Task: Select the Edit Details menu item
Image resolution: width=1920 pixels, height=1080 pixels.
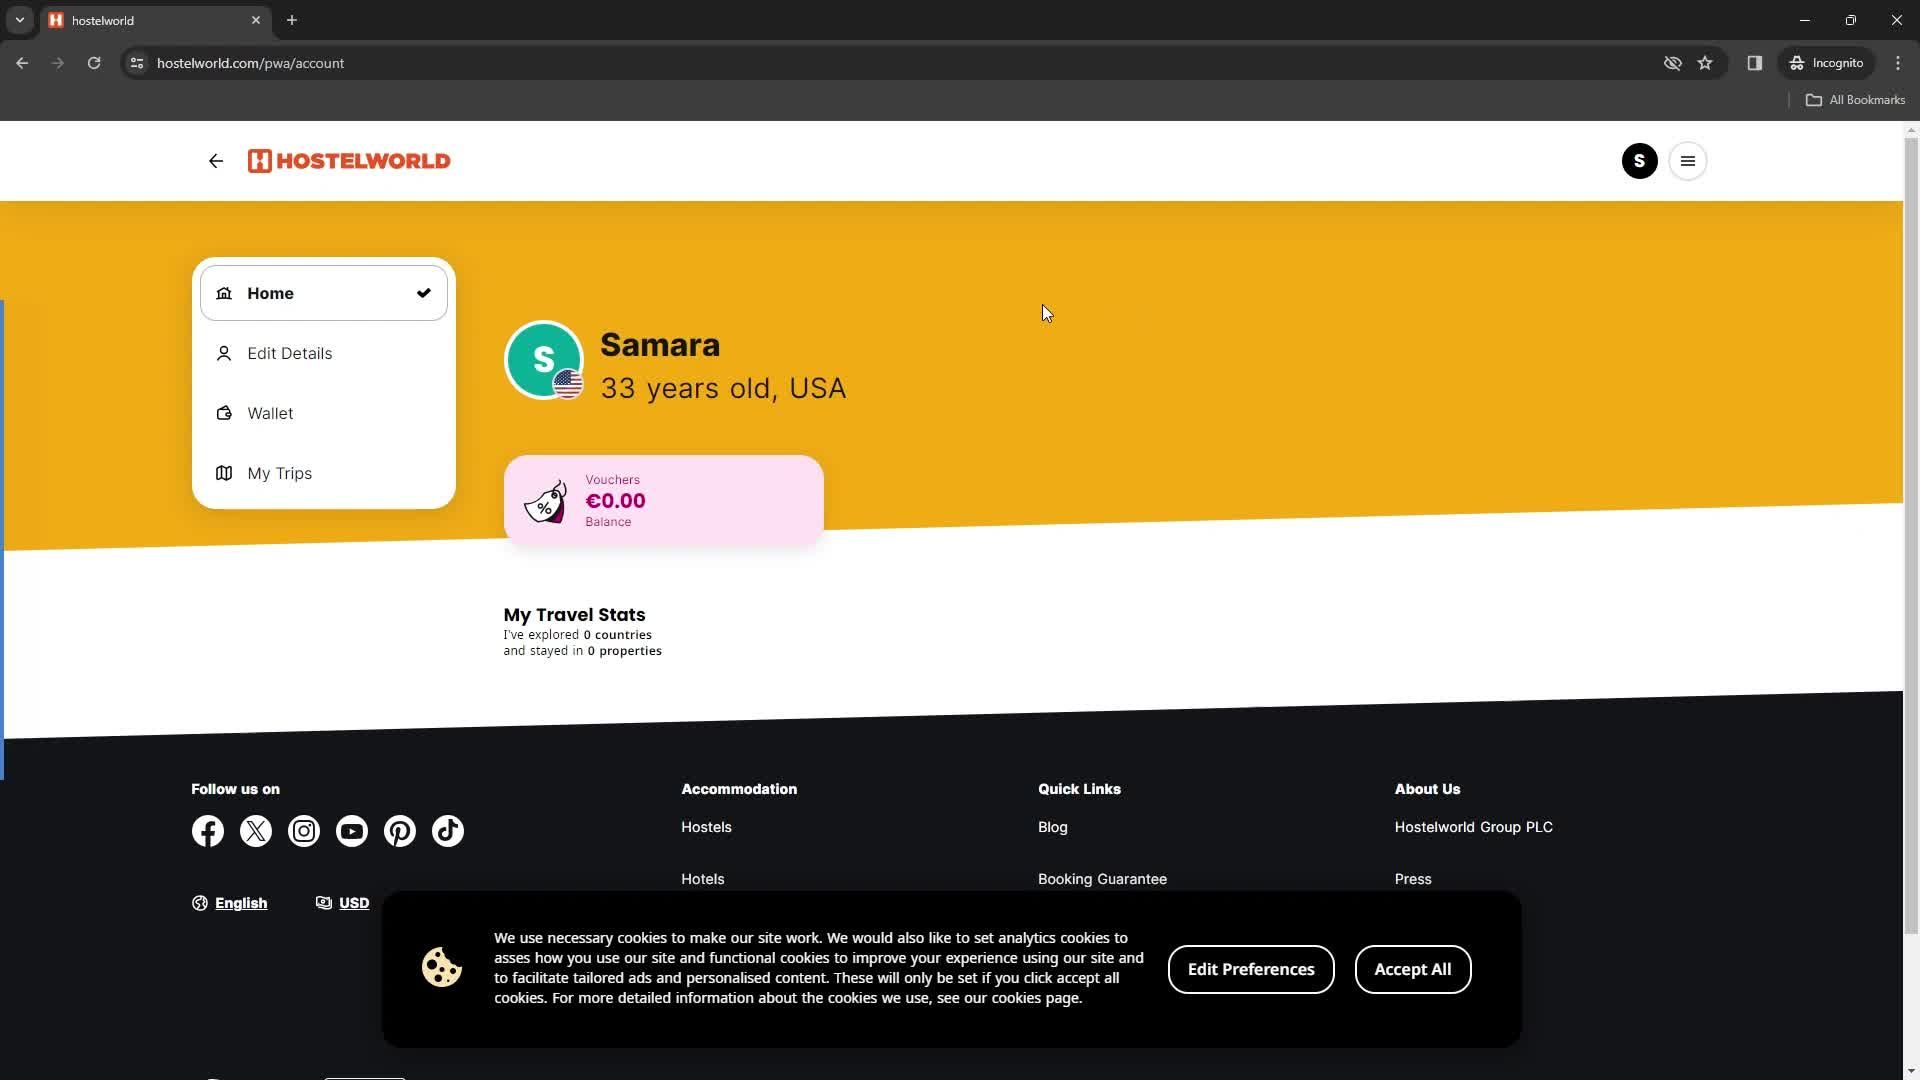Action: point(289,352)
